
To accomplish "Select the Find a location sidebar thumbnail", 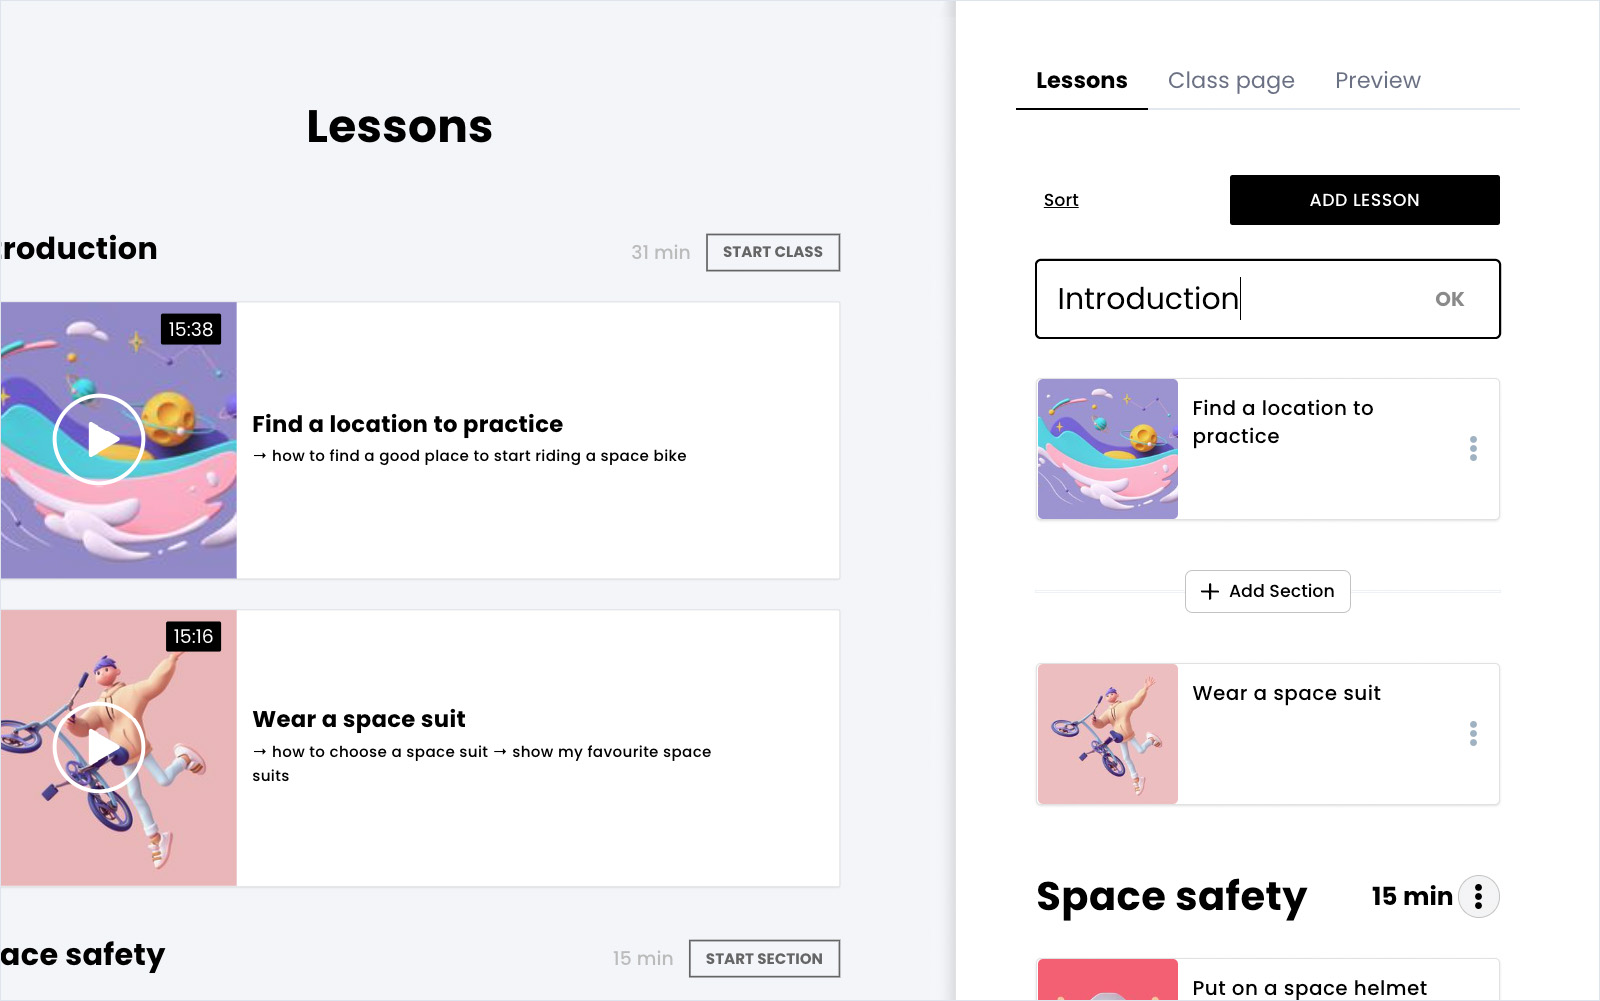I will 1108,449.
